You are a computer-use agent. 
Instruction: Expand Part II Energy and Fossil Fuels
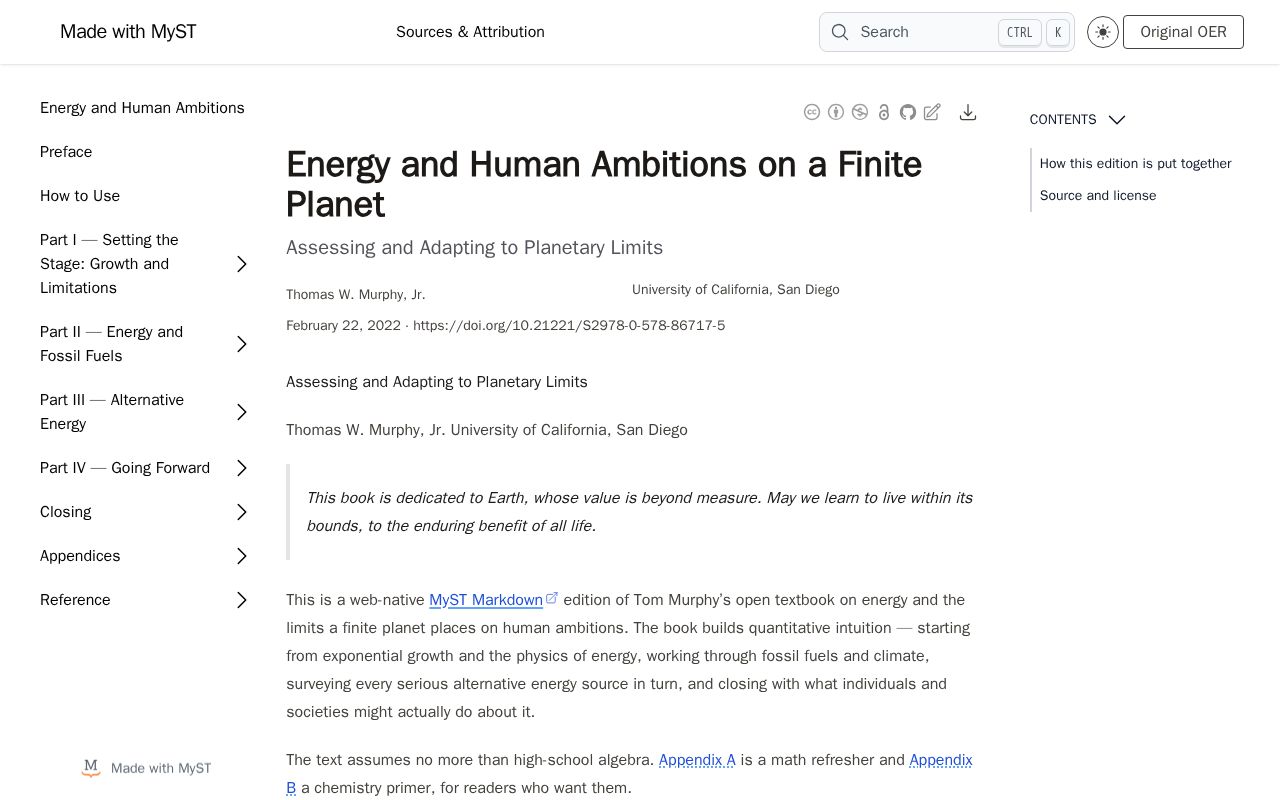[x=241, y=344]
